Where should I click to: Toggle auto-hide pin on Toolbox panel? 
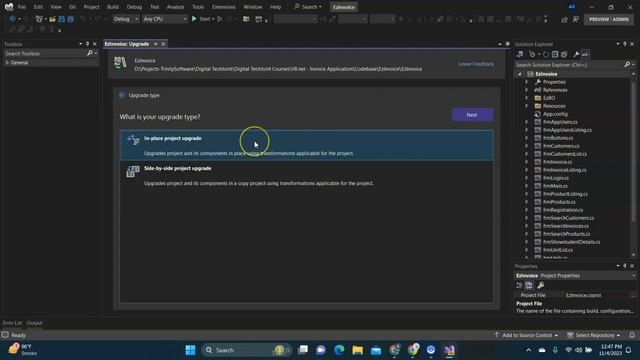[x=87, y=44]
